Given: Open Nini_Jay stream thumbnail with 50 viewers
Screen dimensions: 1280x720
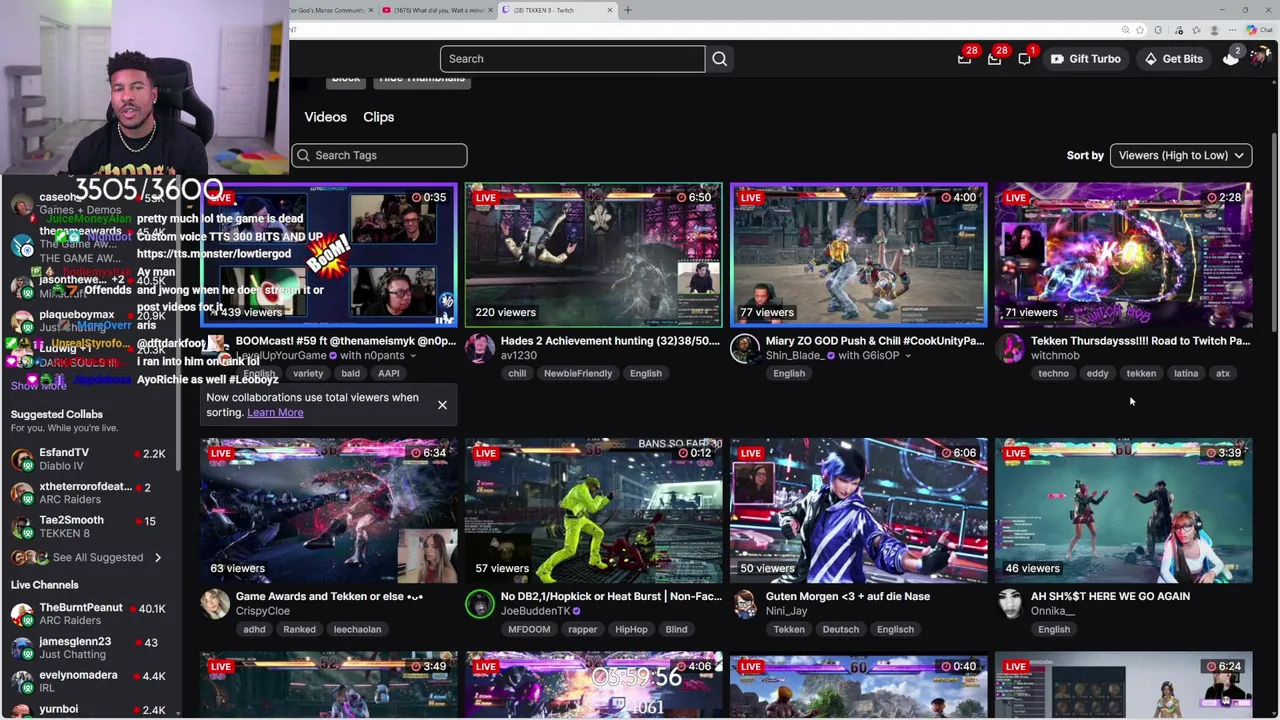Looking at the screenshot, I should pos(858,511).
